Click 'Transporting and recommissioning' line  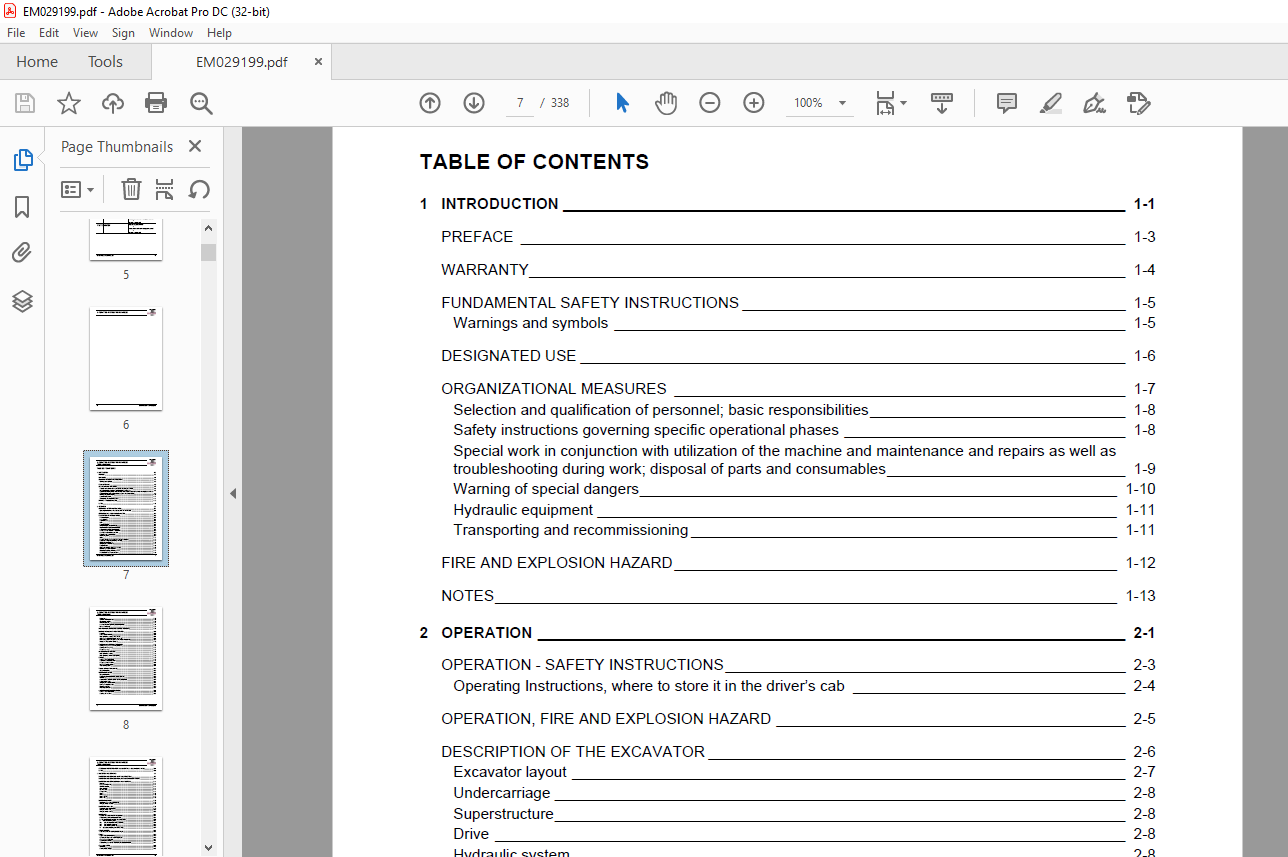(804, 530)
